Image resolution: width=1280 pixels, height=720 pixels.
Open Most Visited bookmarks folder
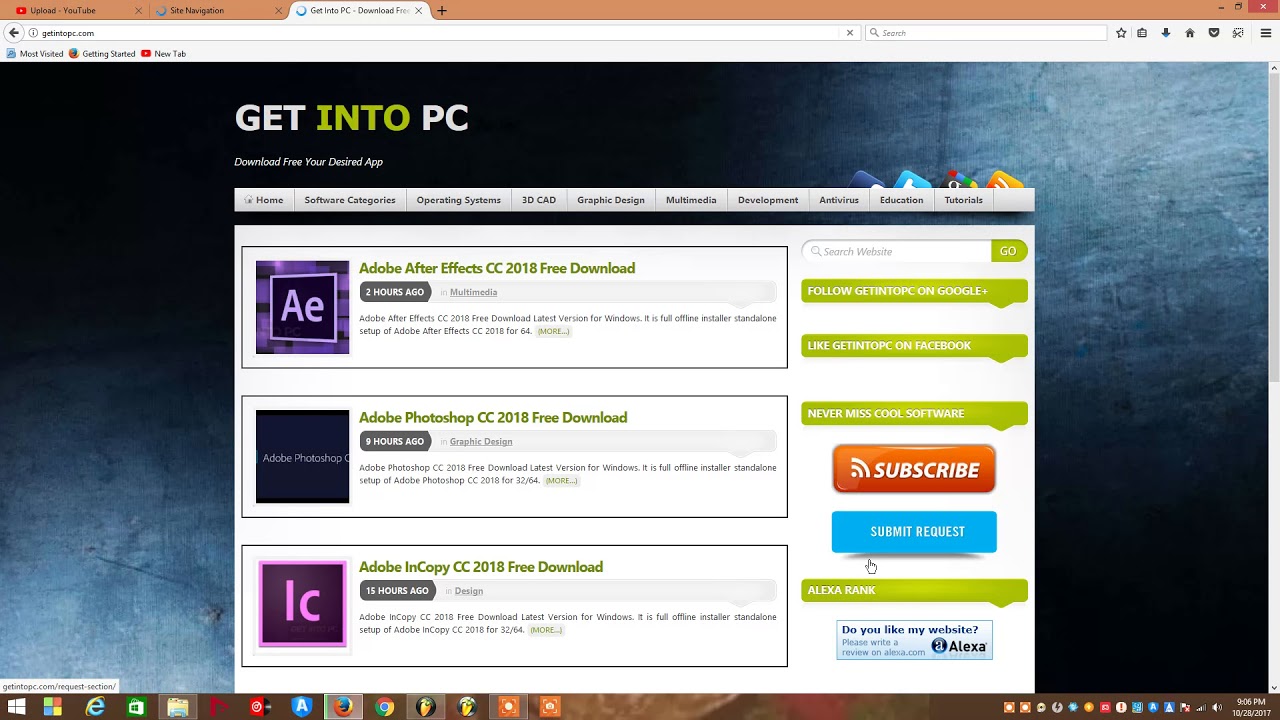[35, 54]
